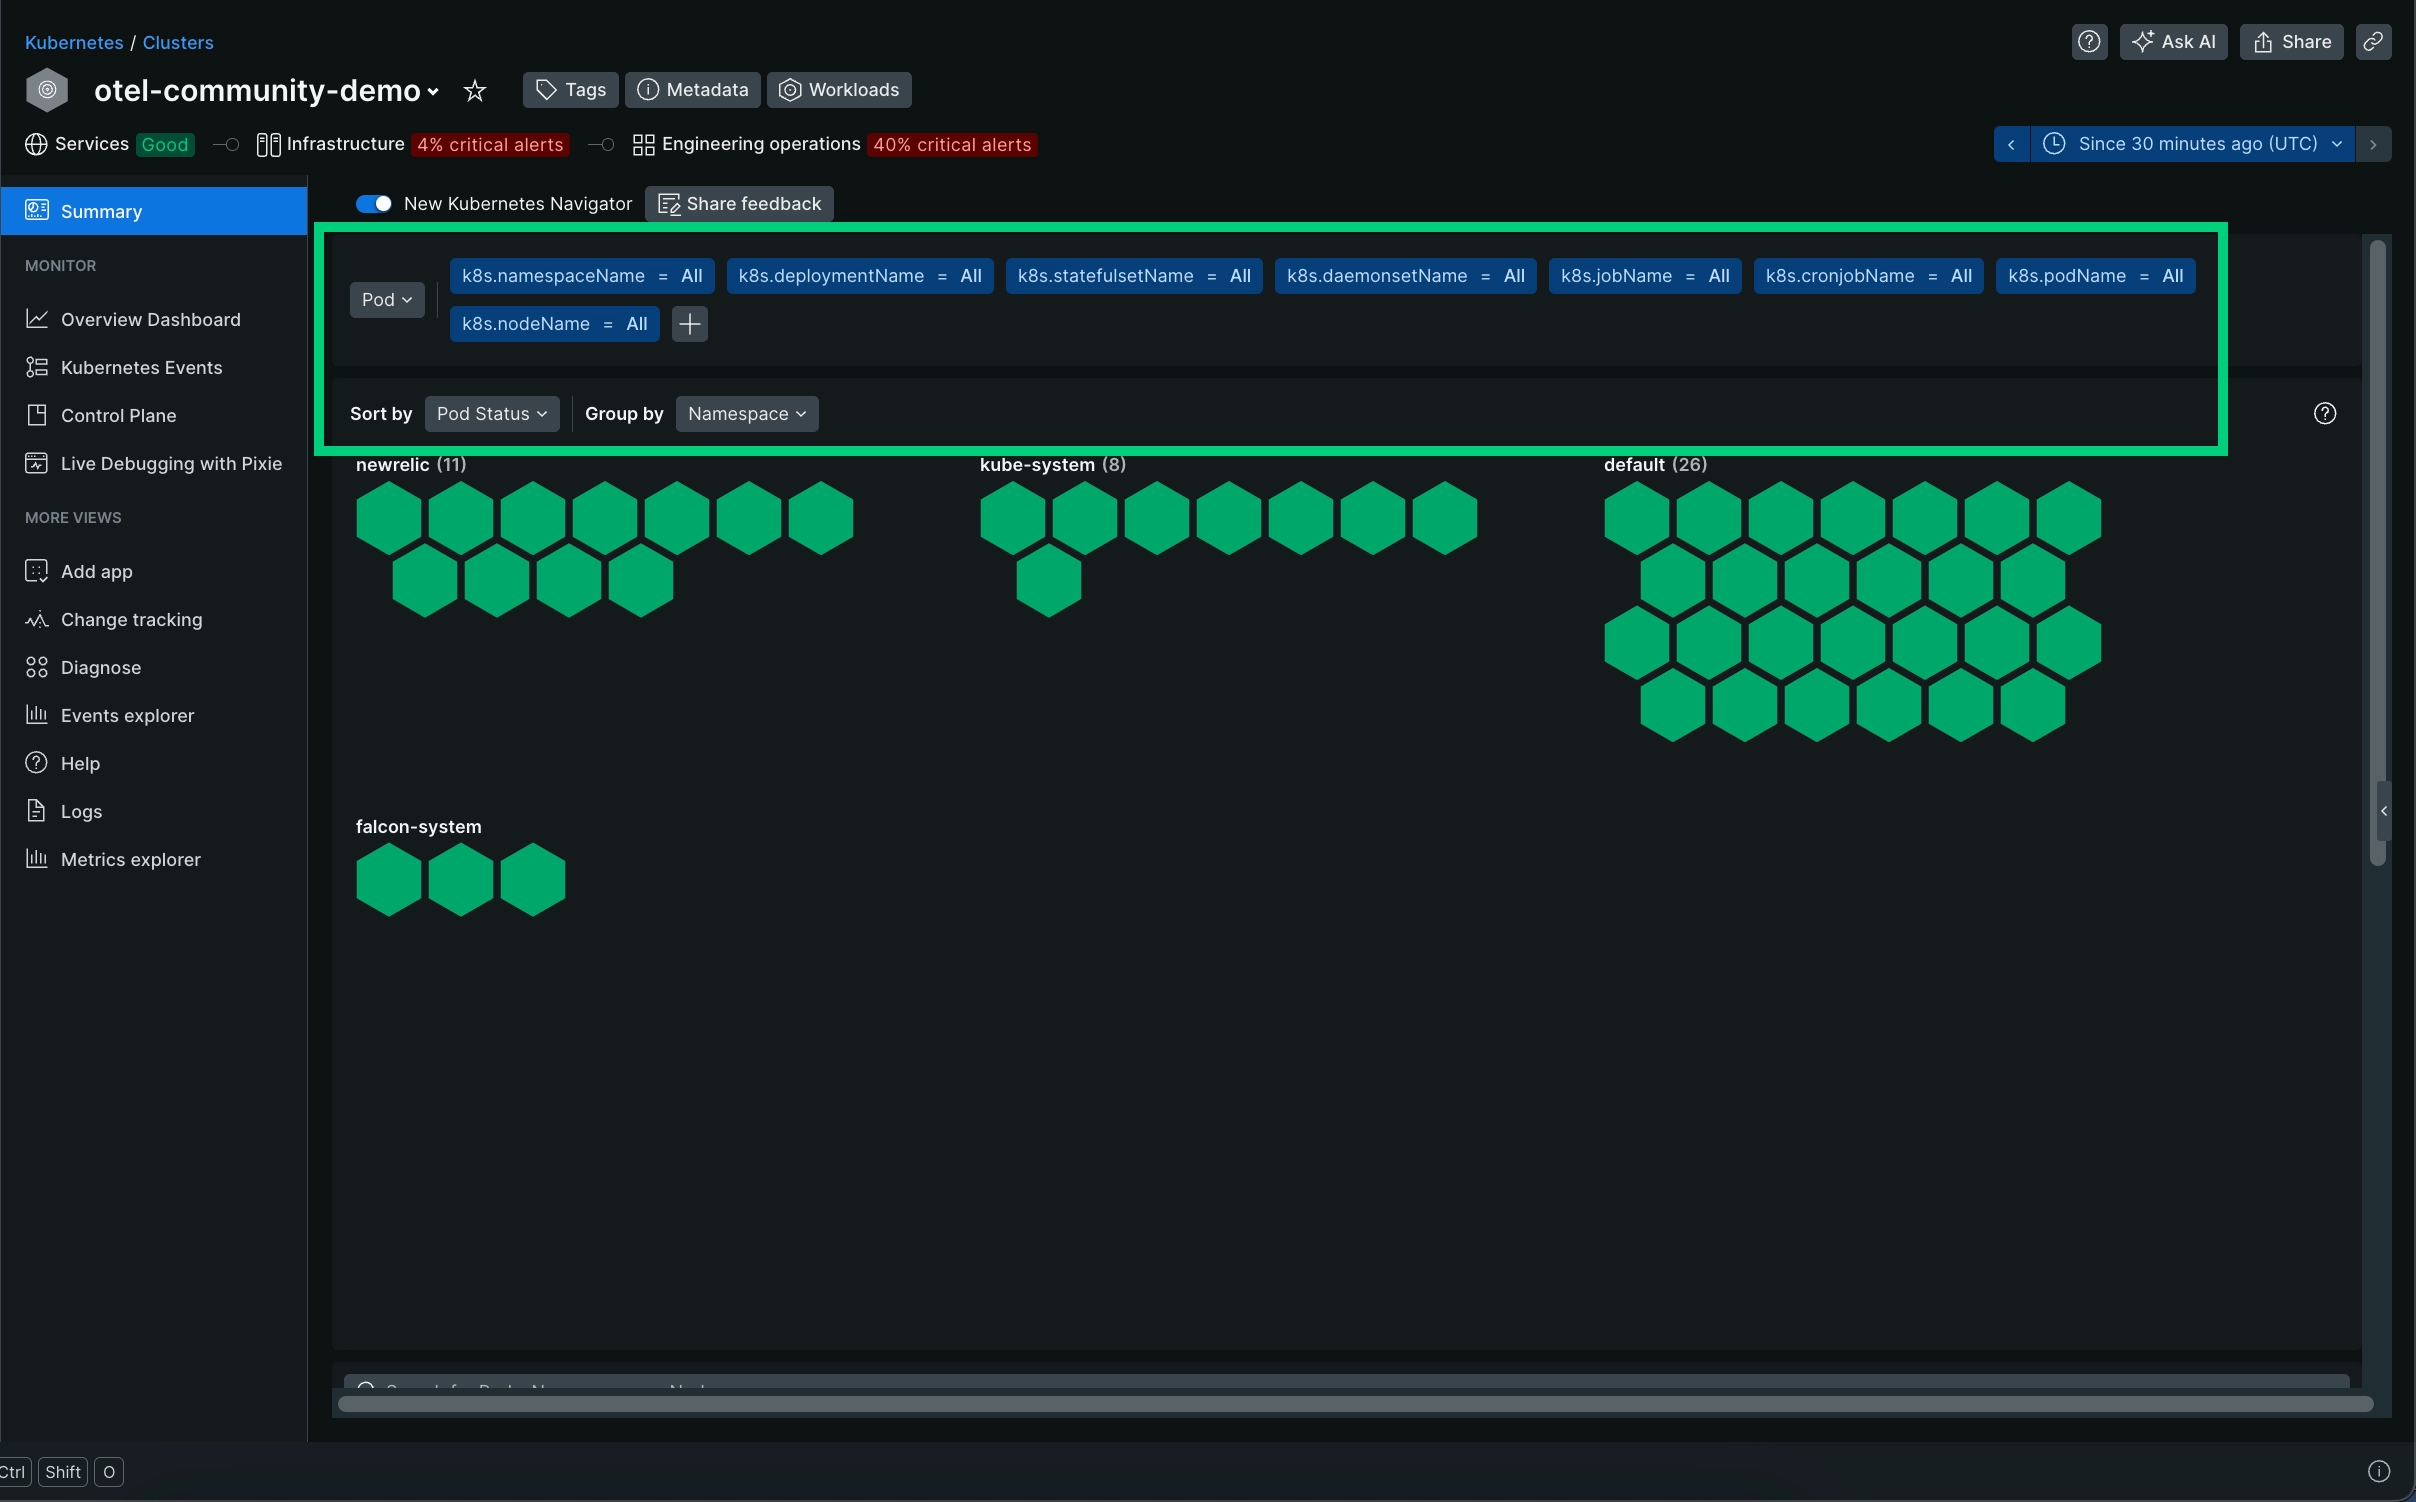The height and width of the screenshot is (1502, 2416).
Task: Click the Ask AI button
Action: [x=2174, y=42]
